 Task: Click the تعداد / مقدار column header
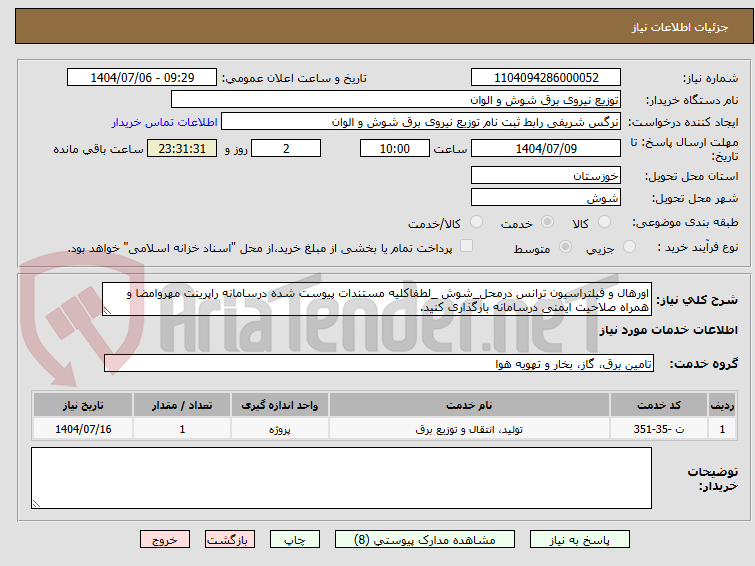(x=182, y=405)
